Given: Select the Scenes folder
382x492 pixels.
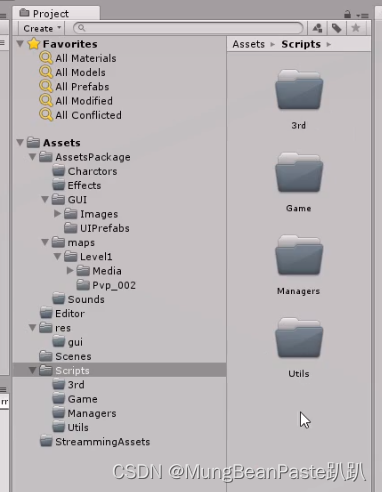Looking at the screenshot, I should [73, 356].
